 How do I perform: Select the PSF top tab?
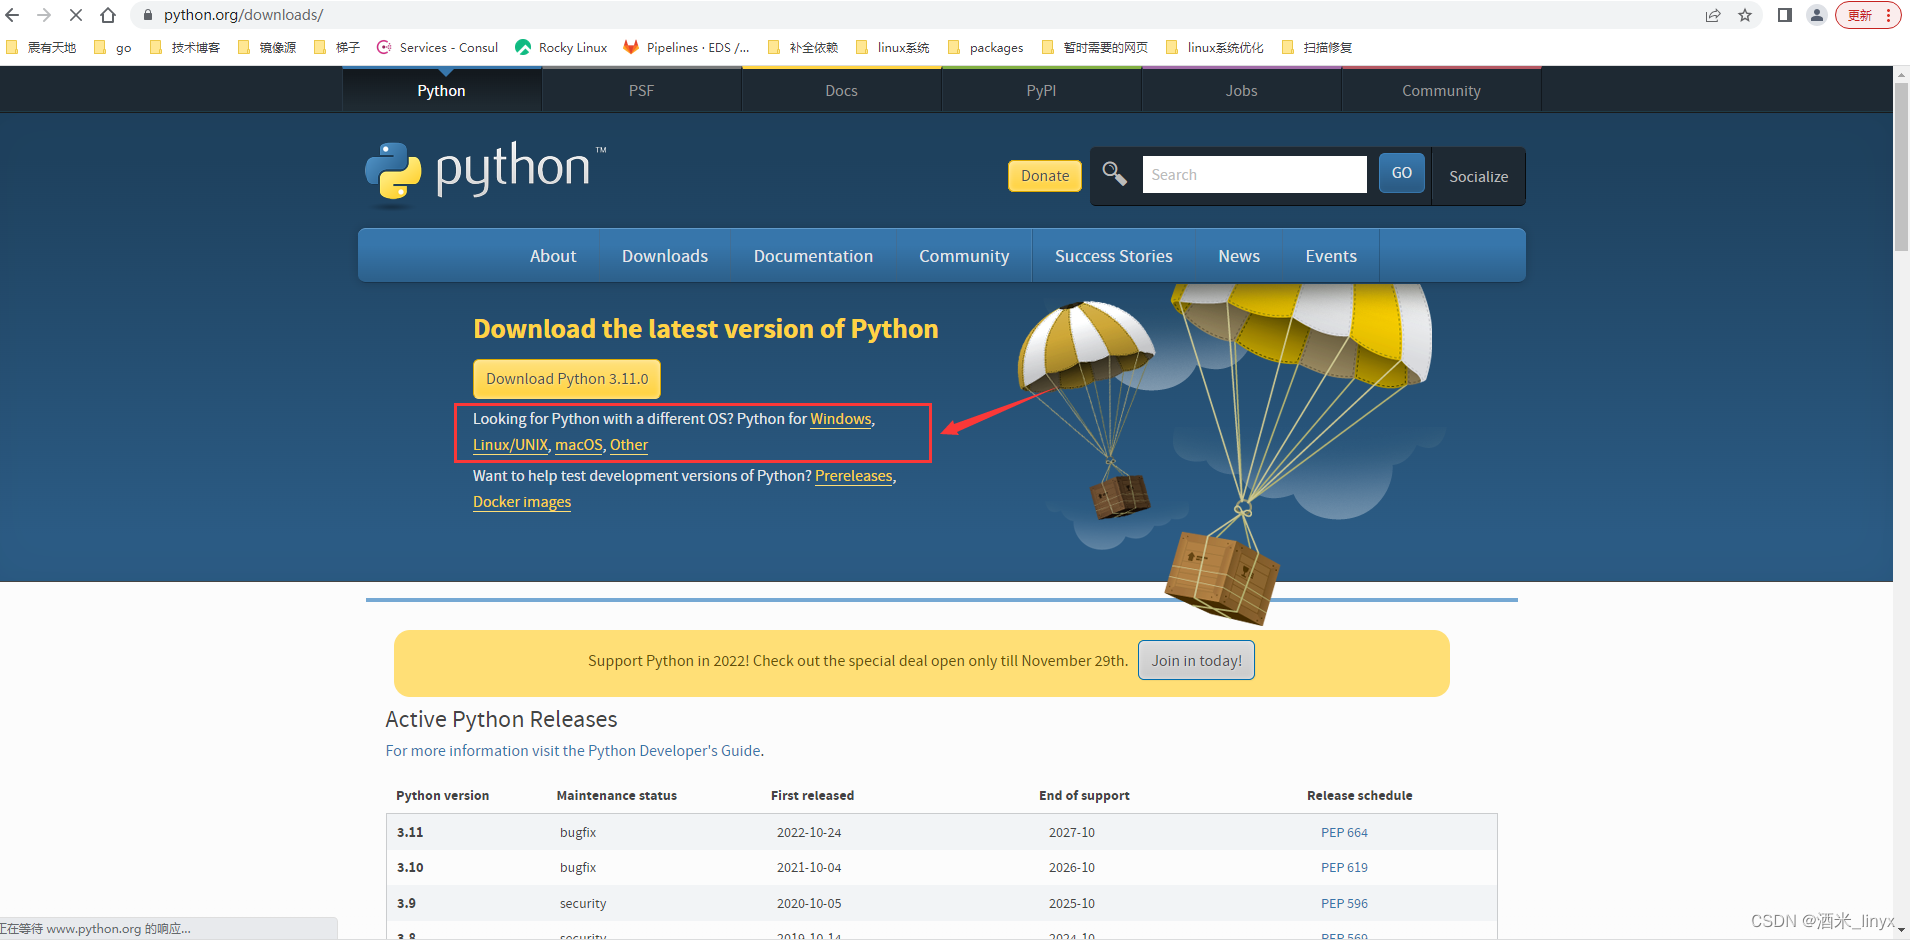(641, 90)
